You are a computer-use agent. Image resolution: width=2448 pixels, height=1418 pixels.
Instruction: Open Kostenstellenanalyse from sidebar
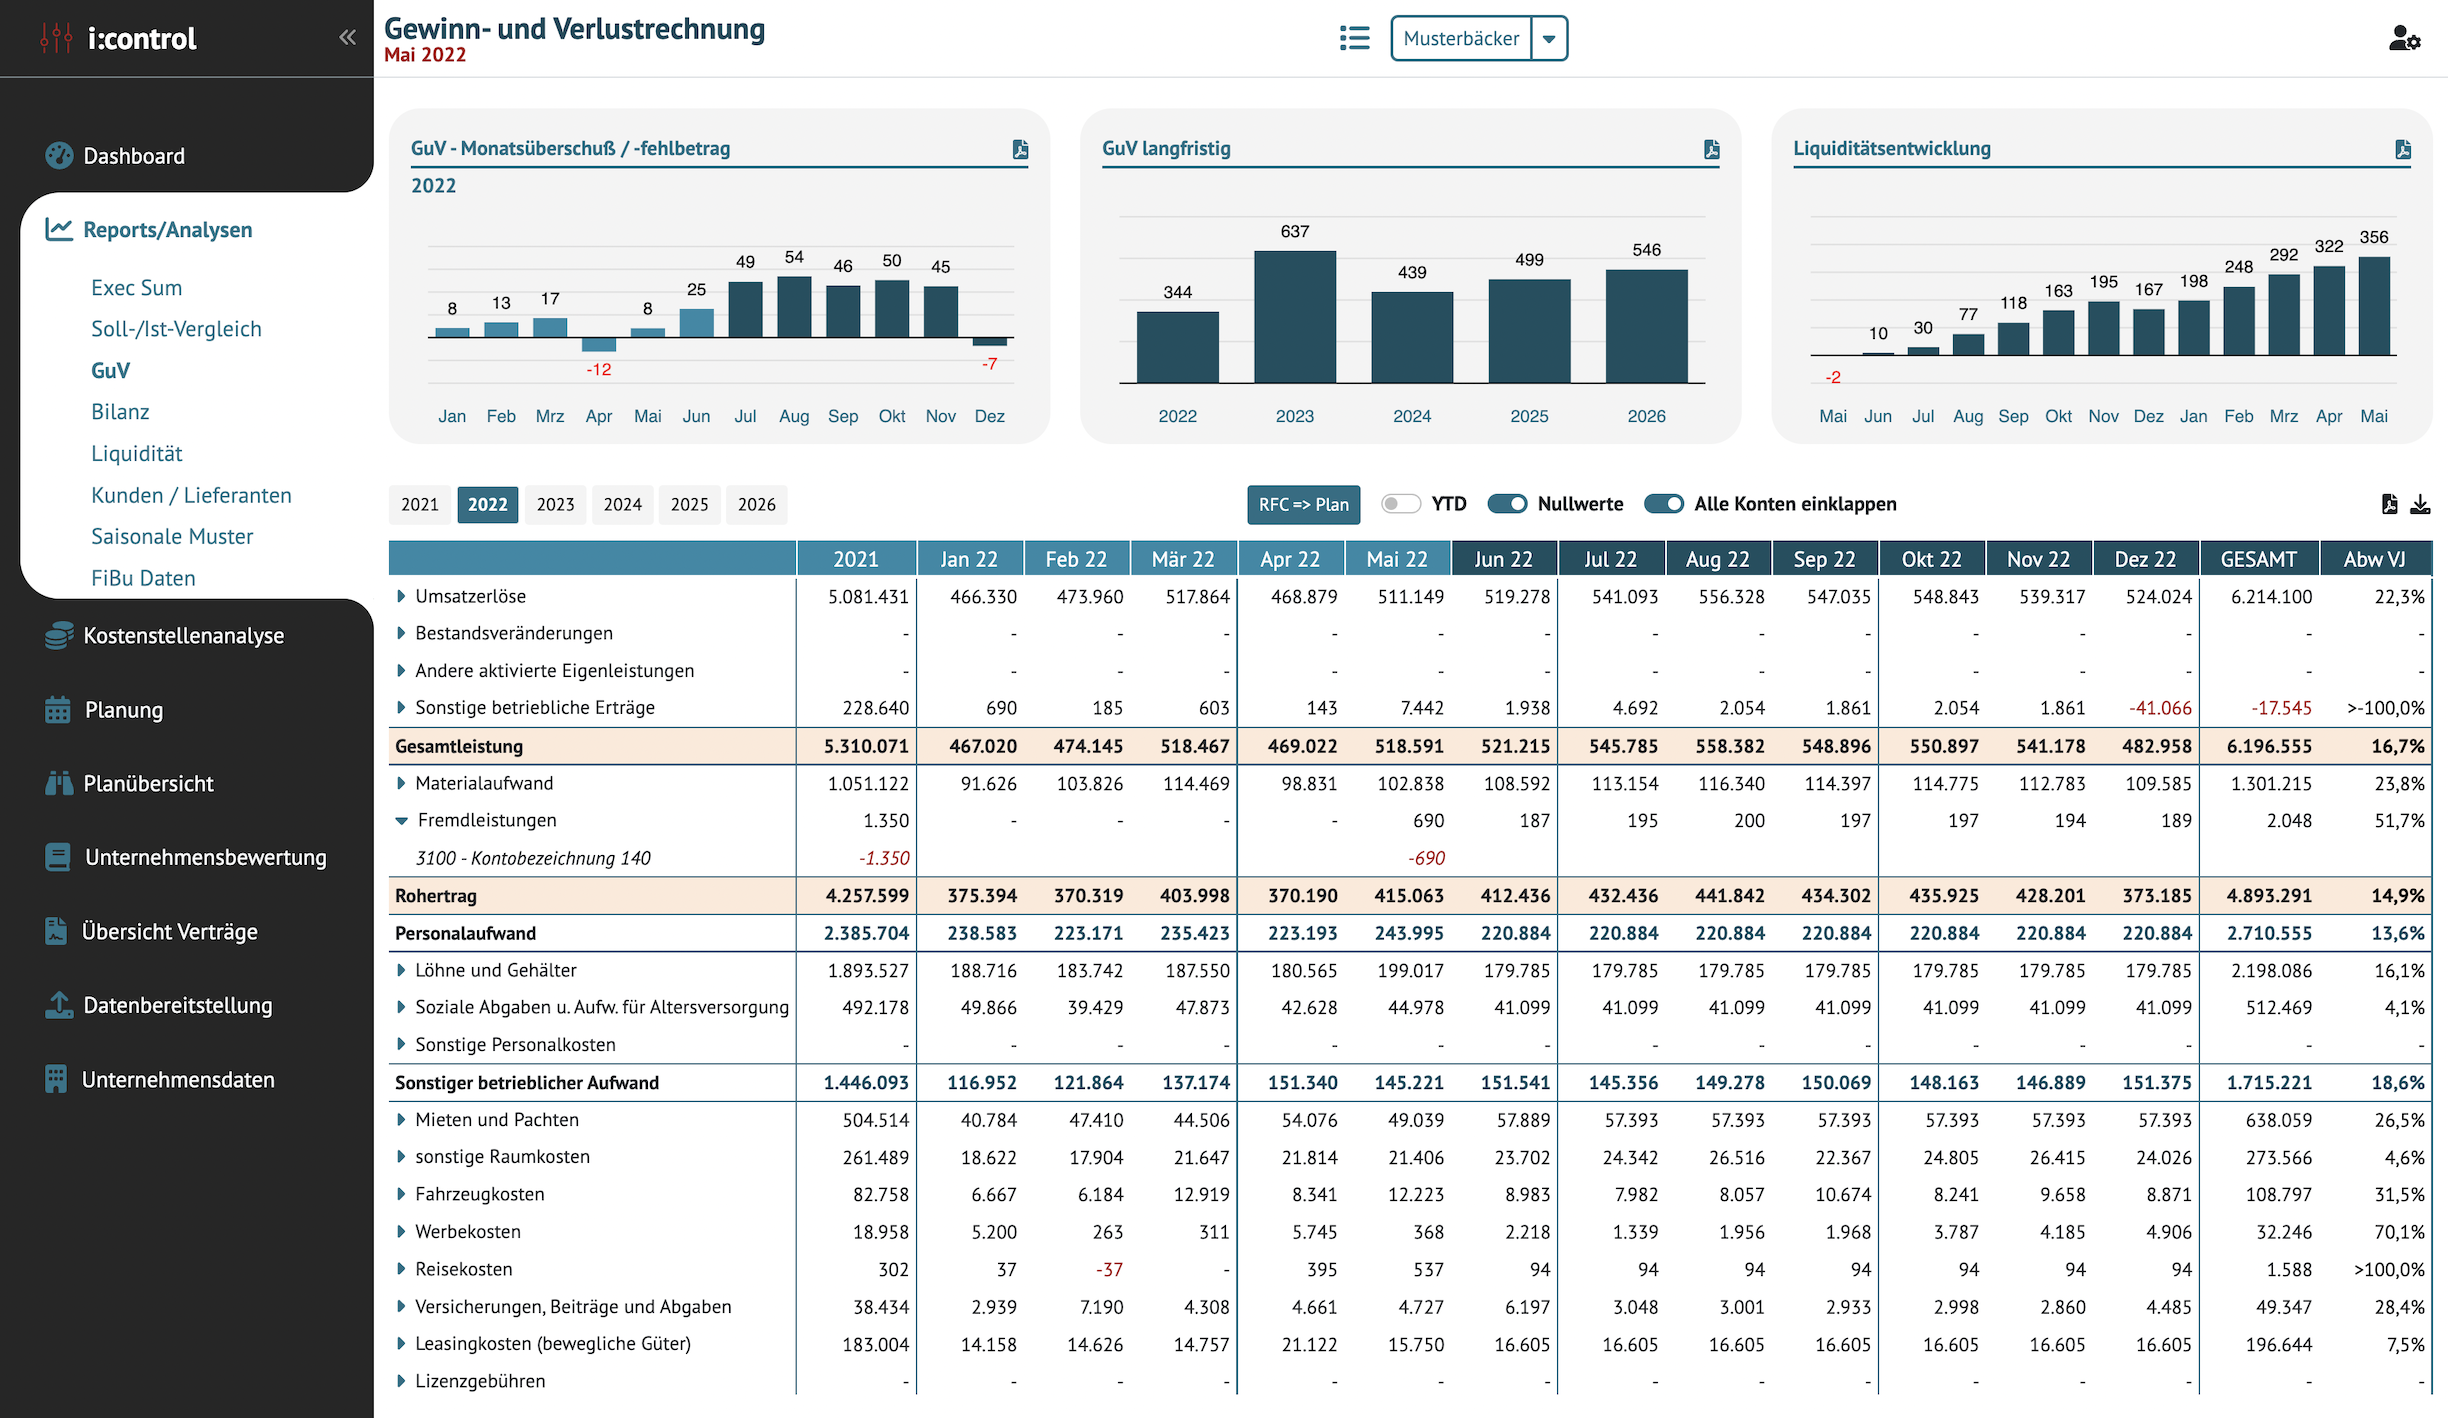point(183,636)
